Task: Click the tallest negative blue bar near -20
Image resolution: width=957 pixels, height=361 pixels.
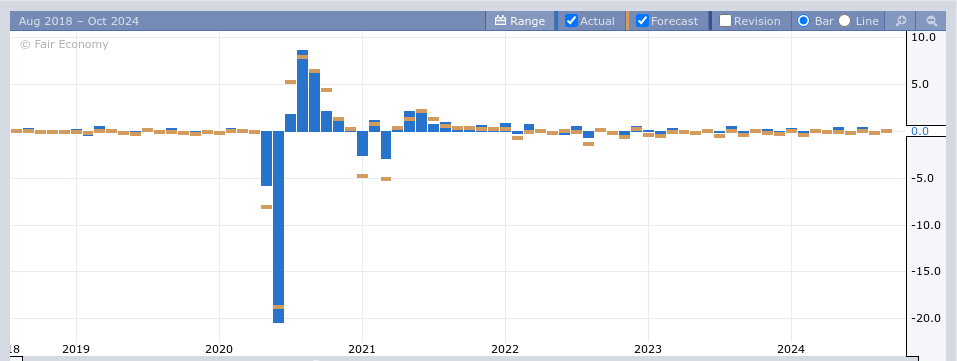Action: click(x=278, y=227)
